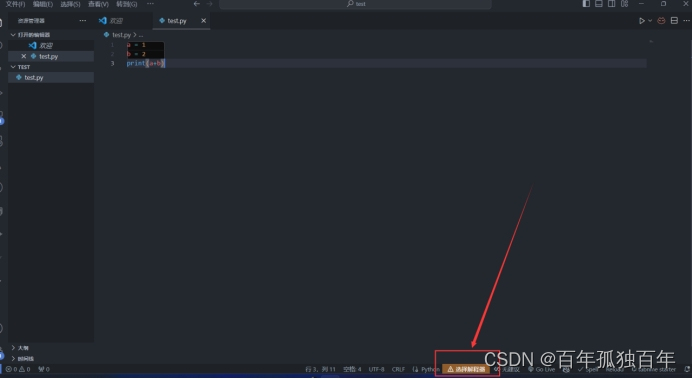
Task: Select 欢迎 in open editors list
Action: point(51,45)
